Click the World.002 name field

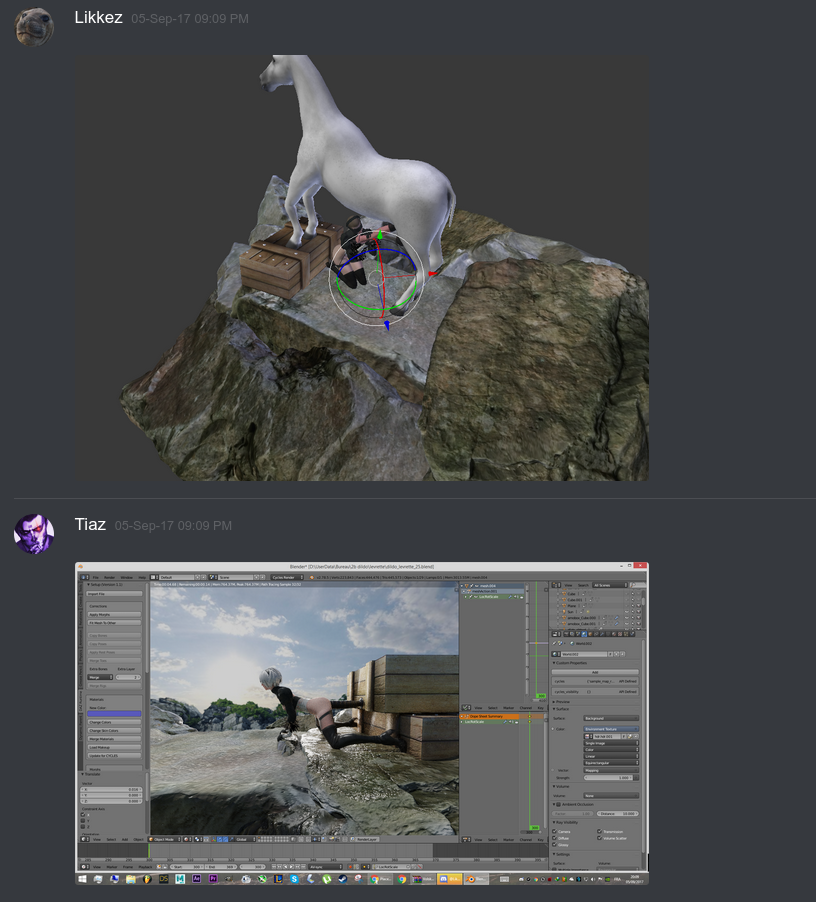coord(584,654)
